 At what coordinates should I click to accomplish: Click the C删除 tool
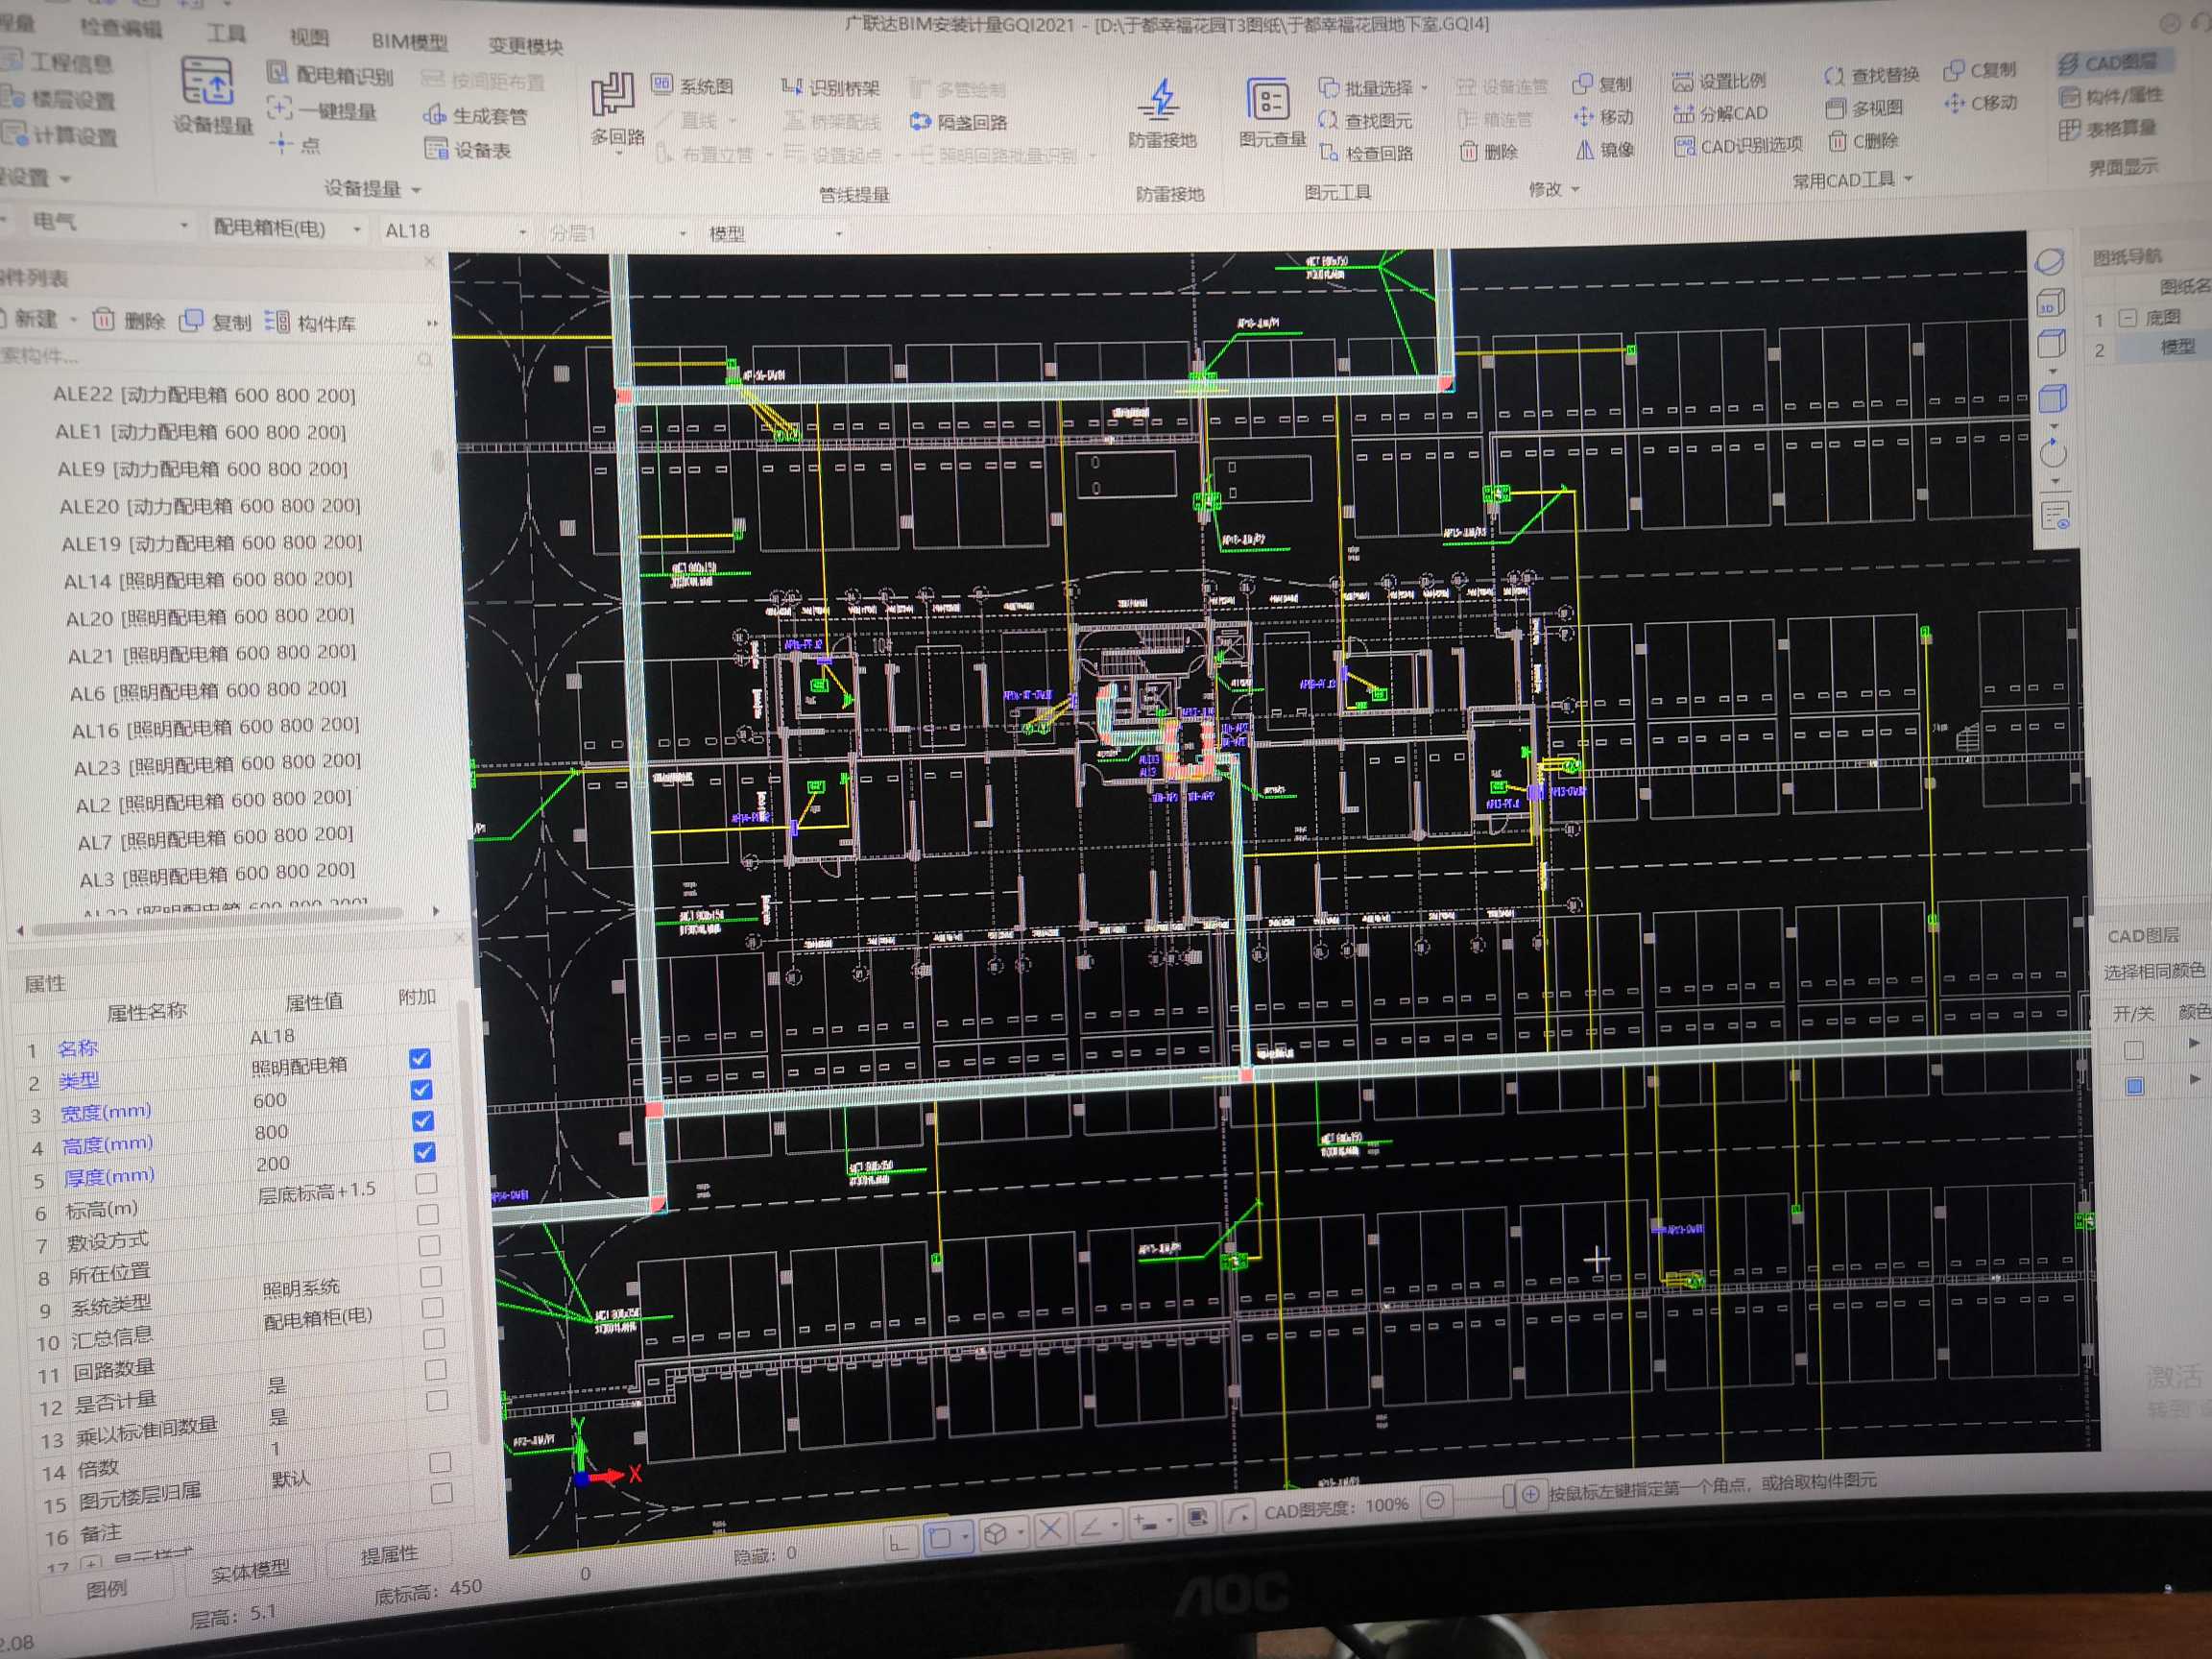(1863, 141)
